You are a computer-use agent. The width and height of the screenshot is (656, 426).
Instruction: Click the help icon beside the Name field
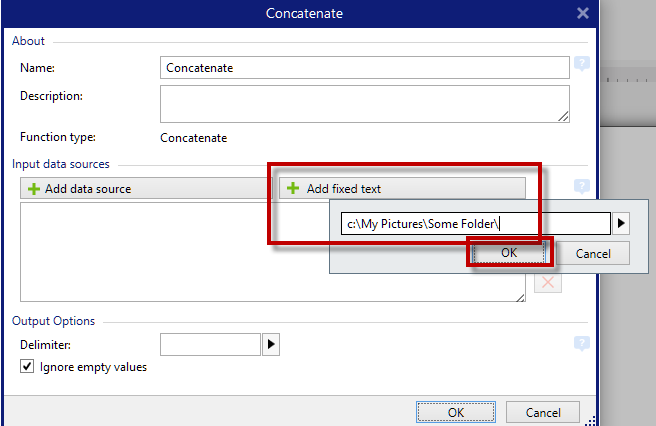[582, 66]
